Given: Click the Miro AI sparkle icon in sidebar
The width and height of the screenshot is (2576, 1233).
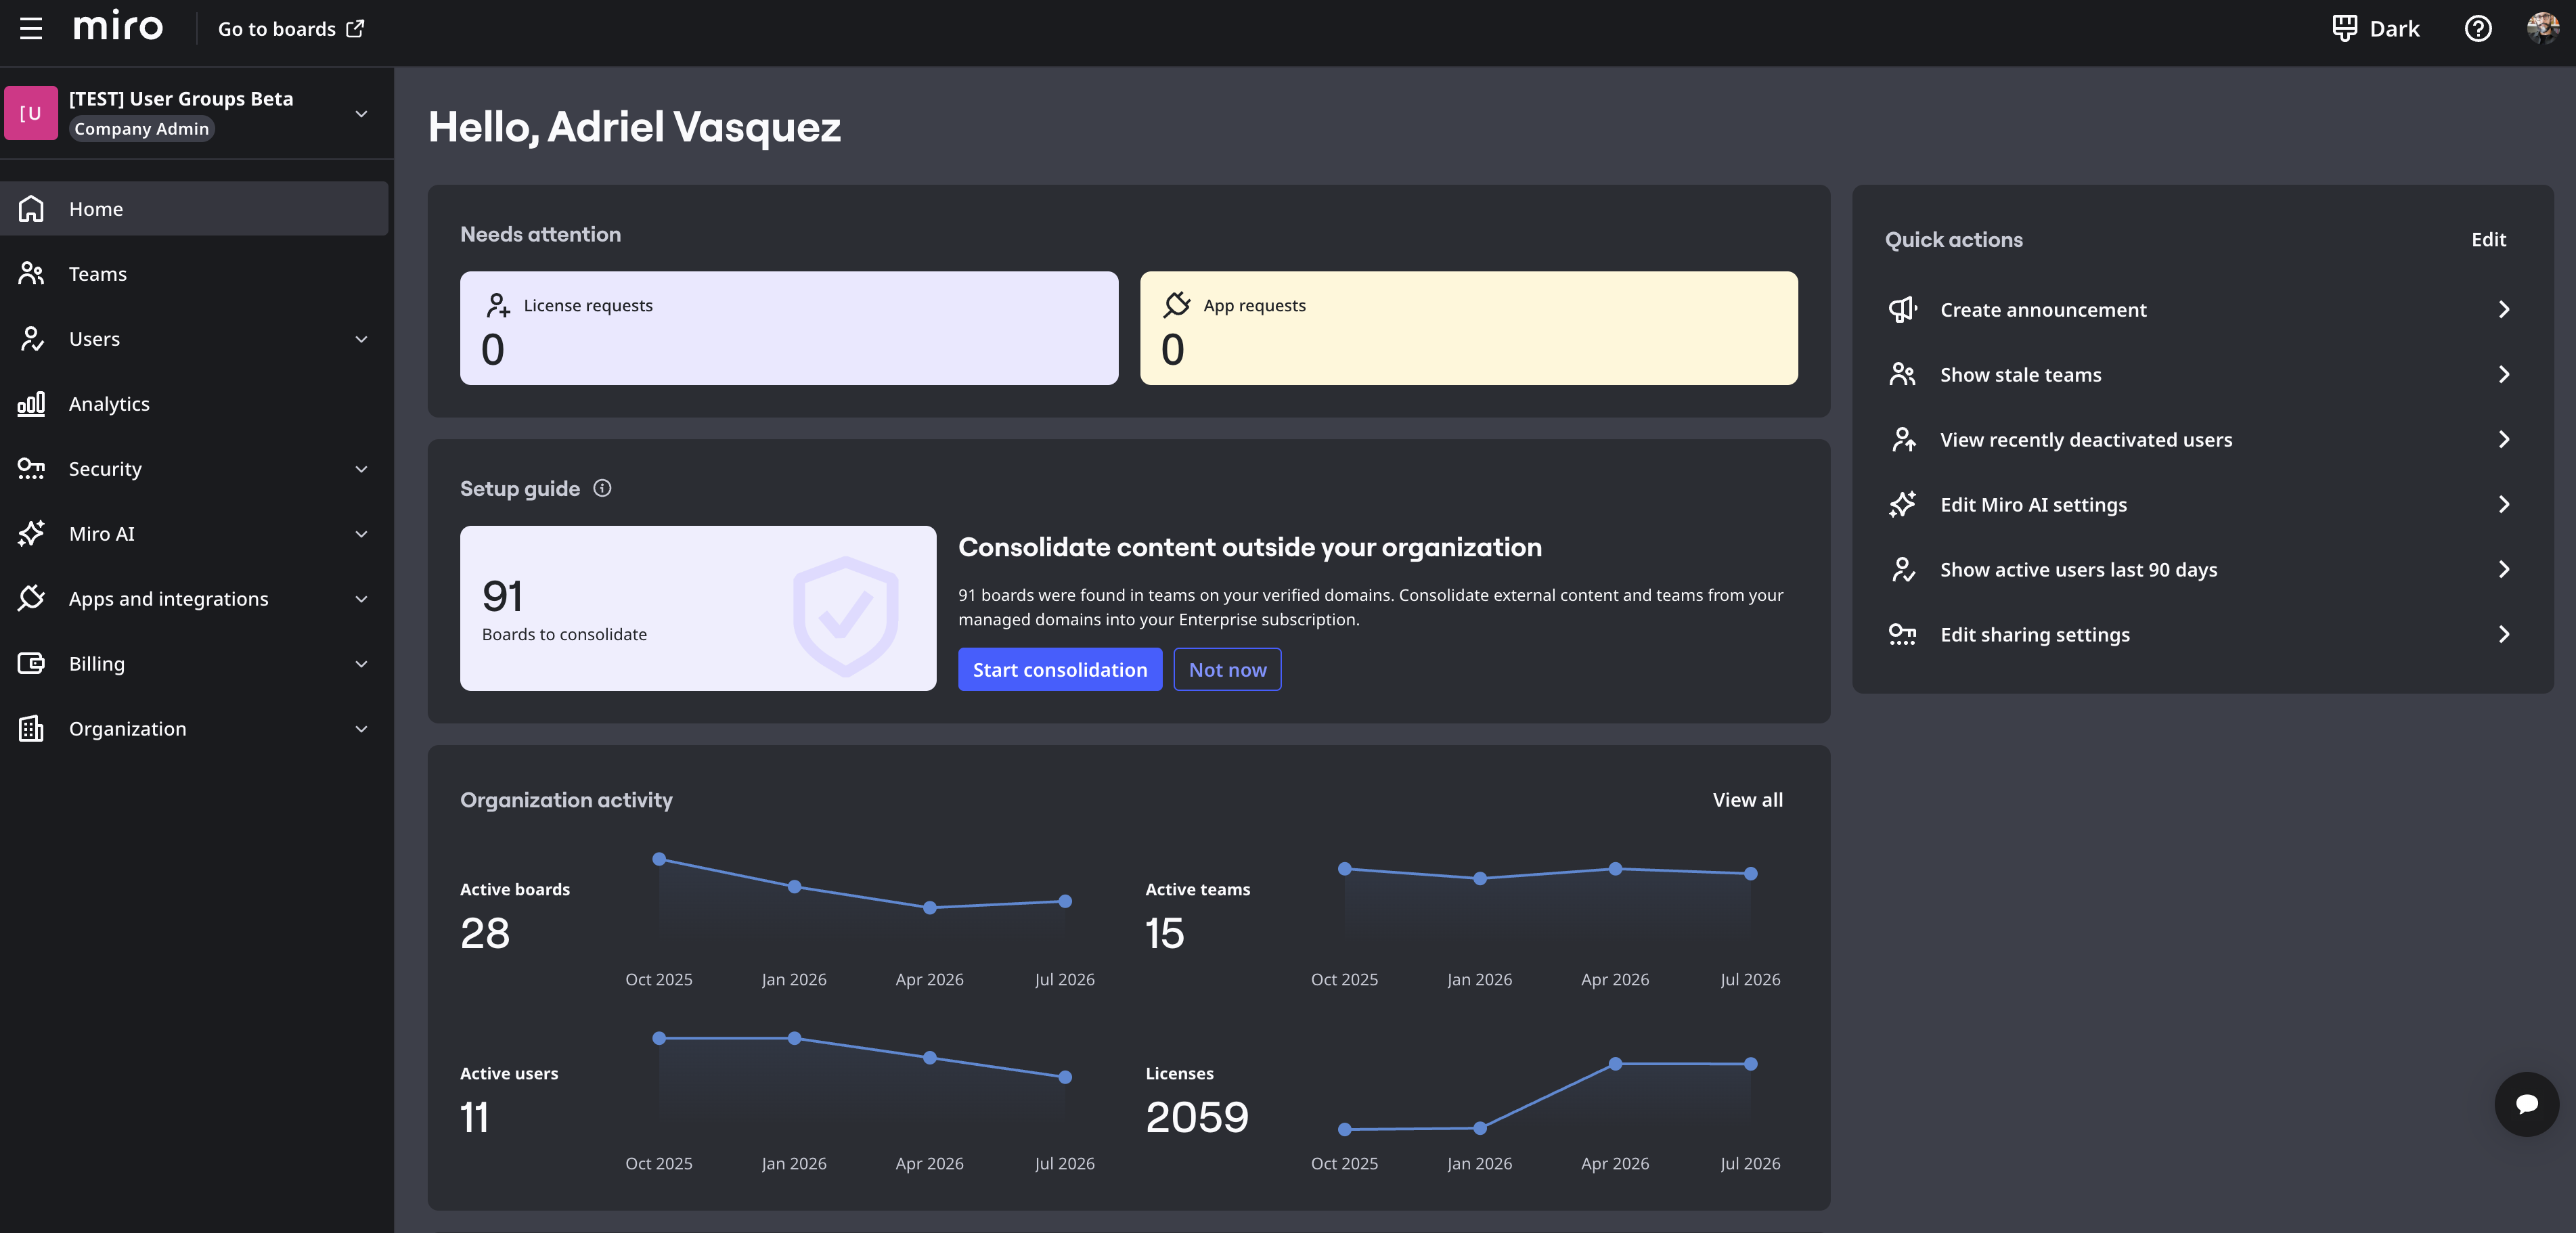Looking at the screenshot, I should pyautogui.click(x=31, y=534).
